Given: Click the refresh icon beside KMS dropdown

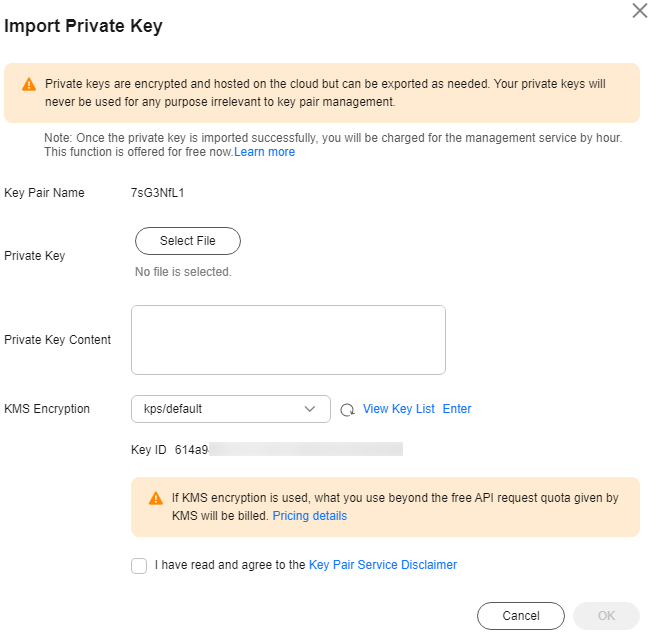Looking at the screenshot, I should [347, 409].
